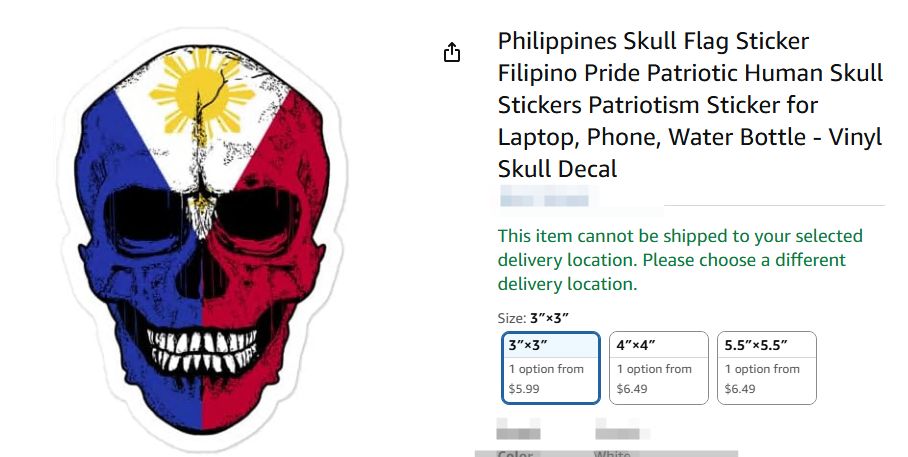Select the 3"×3" size option

coord(550,368)
